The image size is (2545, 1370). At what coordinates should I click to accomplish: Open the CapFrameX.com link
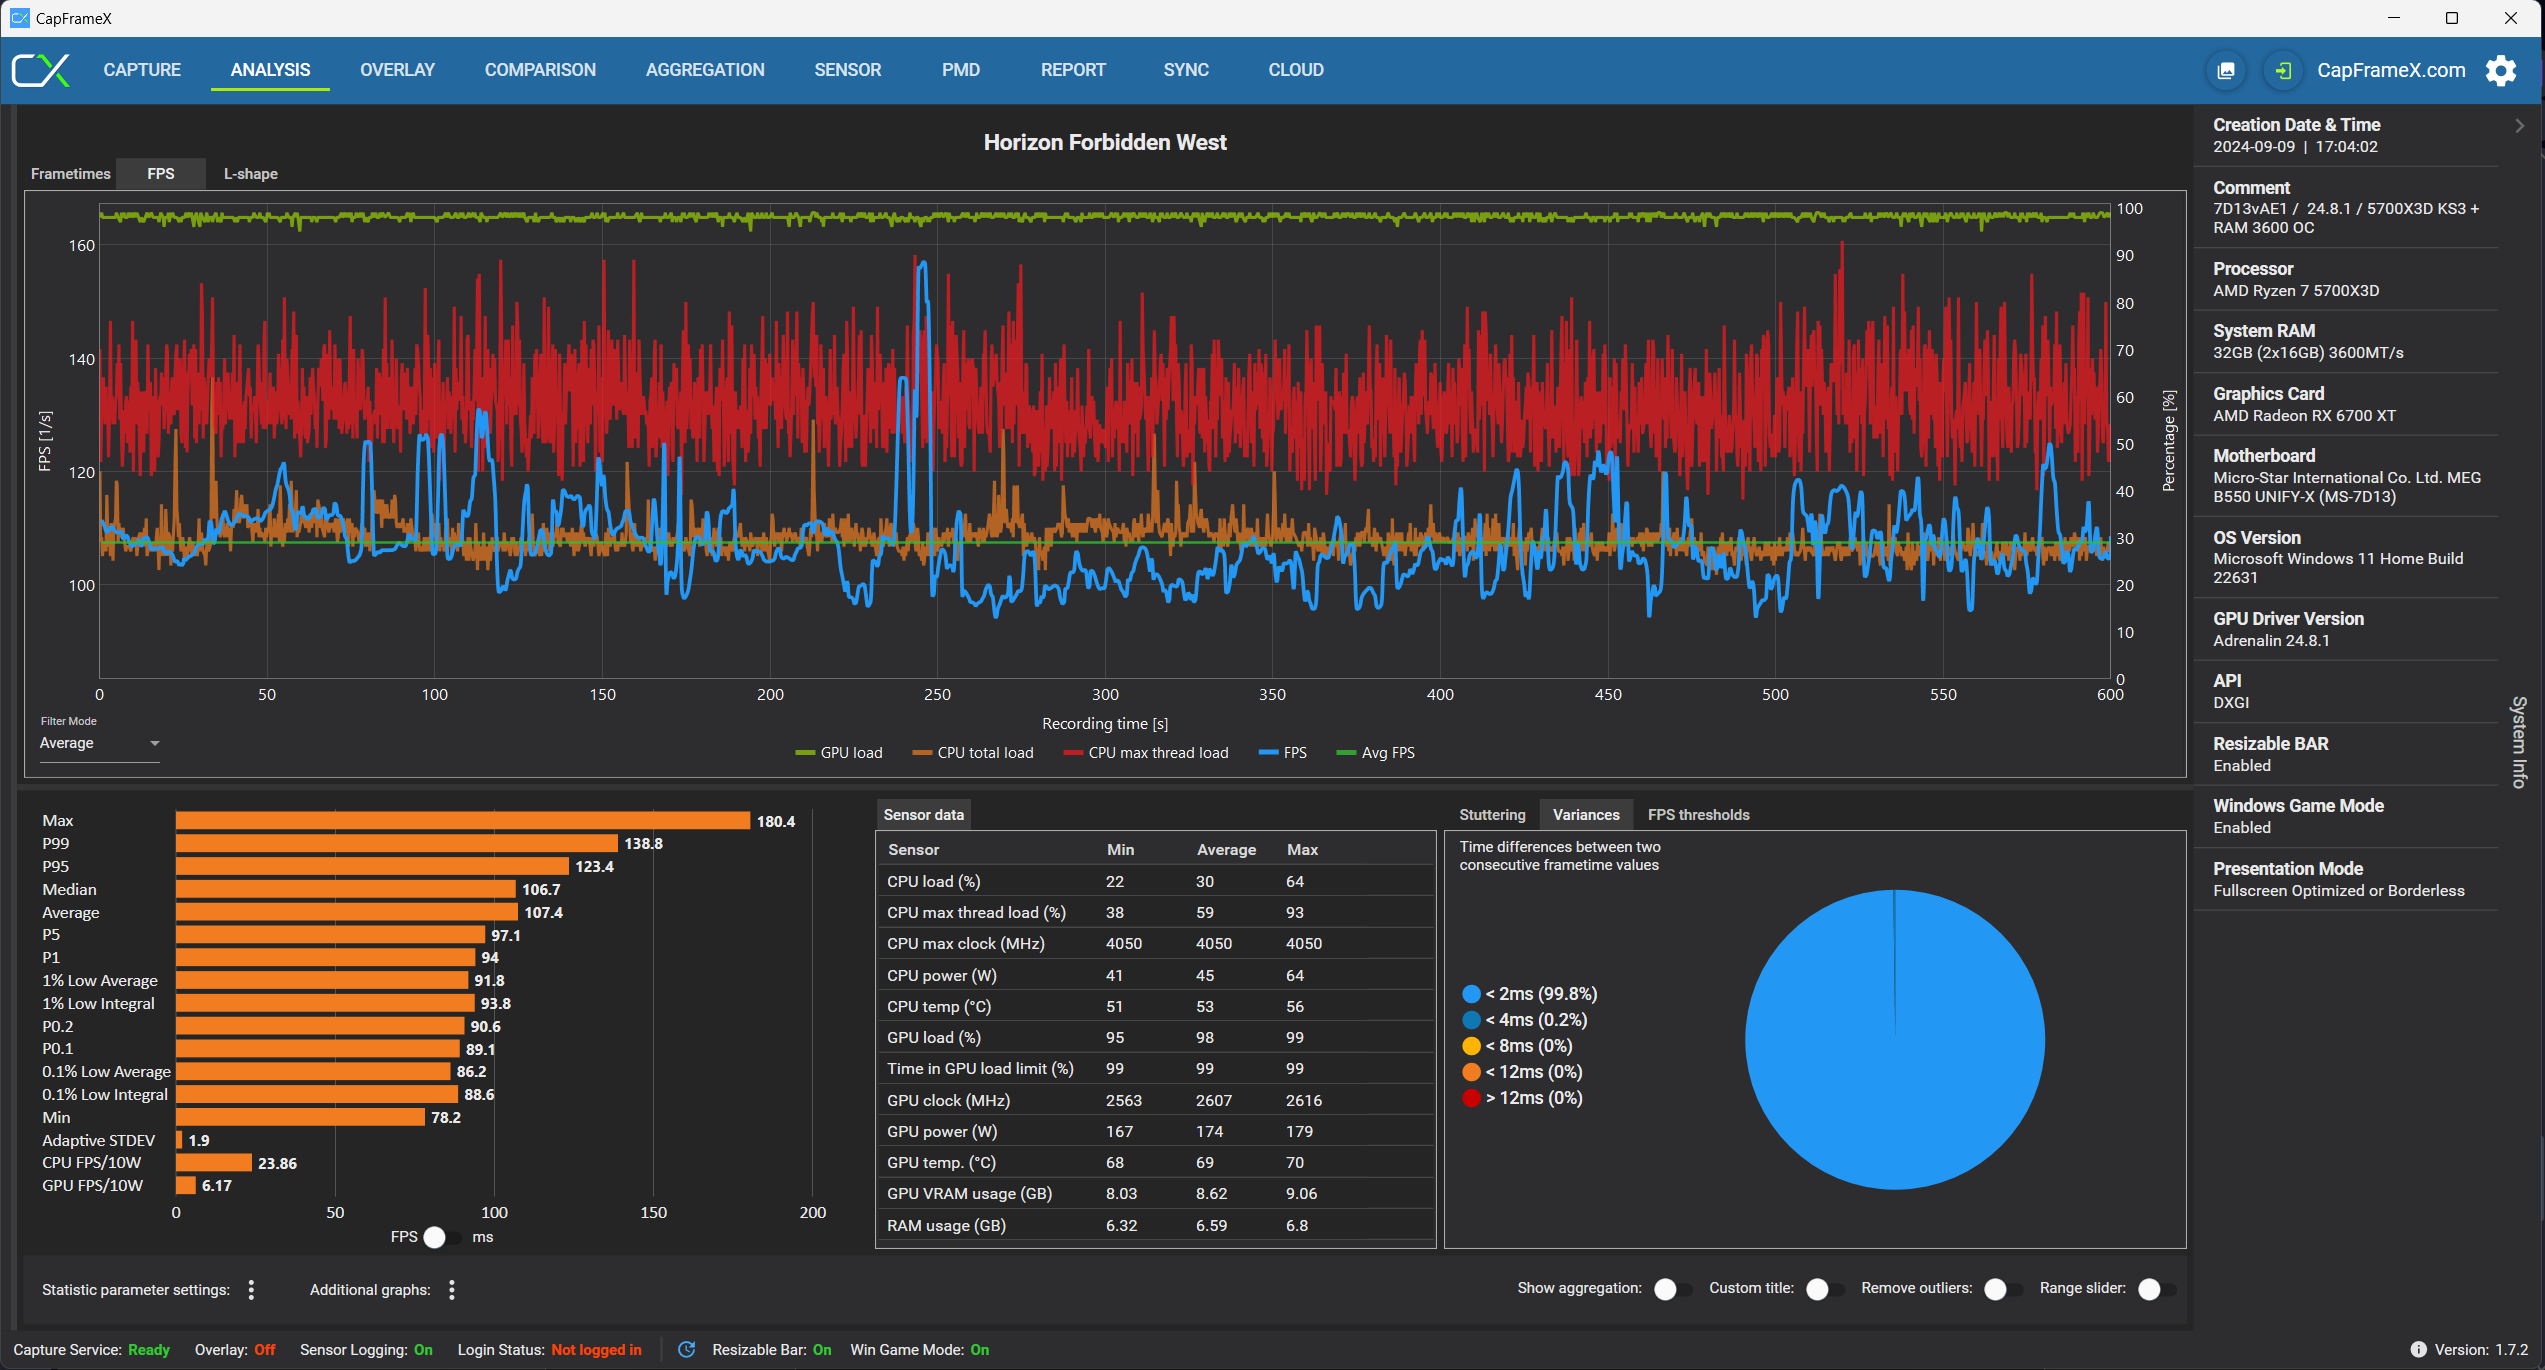click(2391, 70)
